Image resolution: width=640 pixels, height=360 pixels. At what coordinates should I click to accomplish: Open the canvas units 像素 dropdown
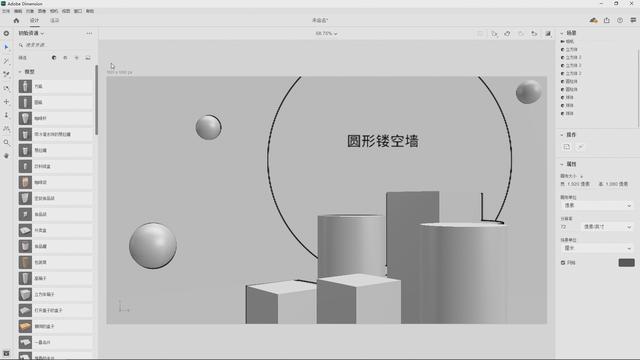[x=596, y=205]
